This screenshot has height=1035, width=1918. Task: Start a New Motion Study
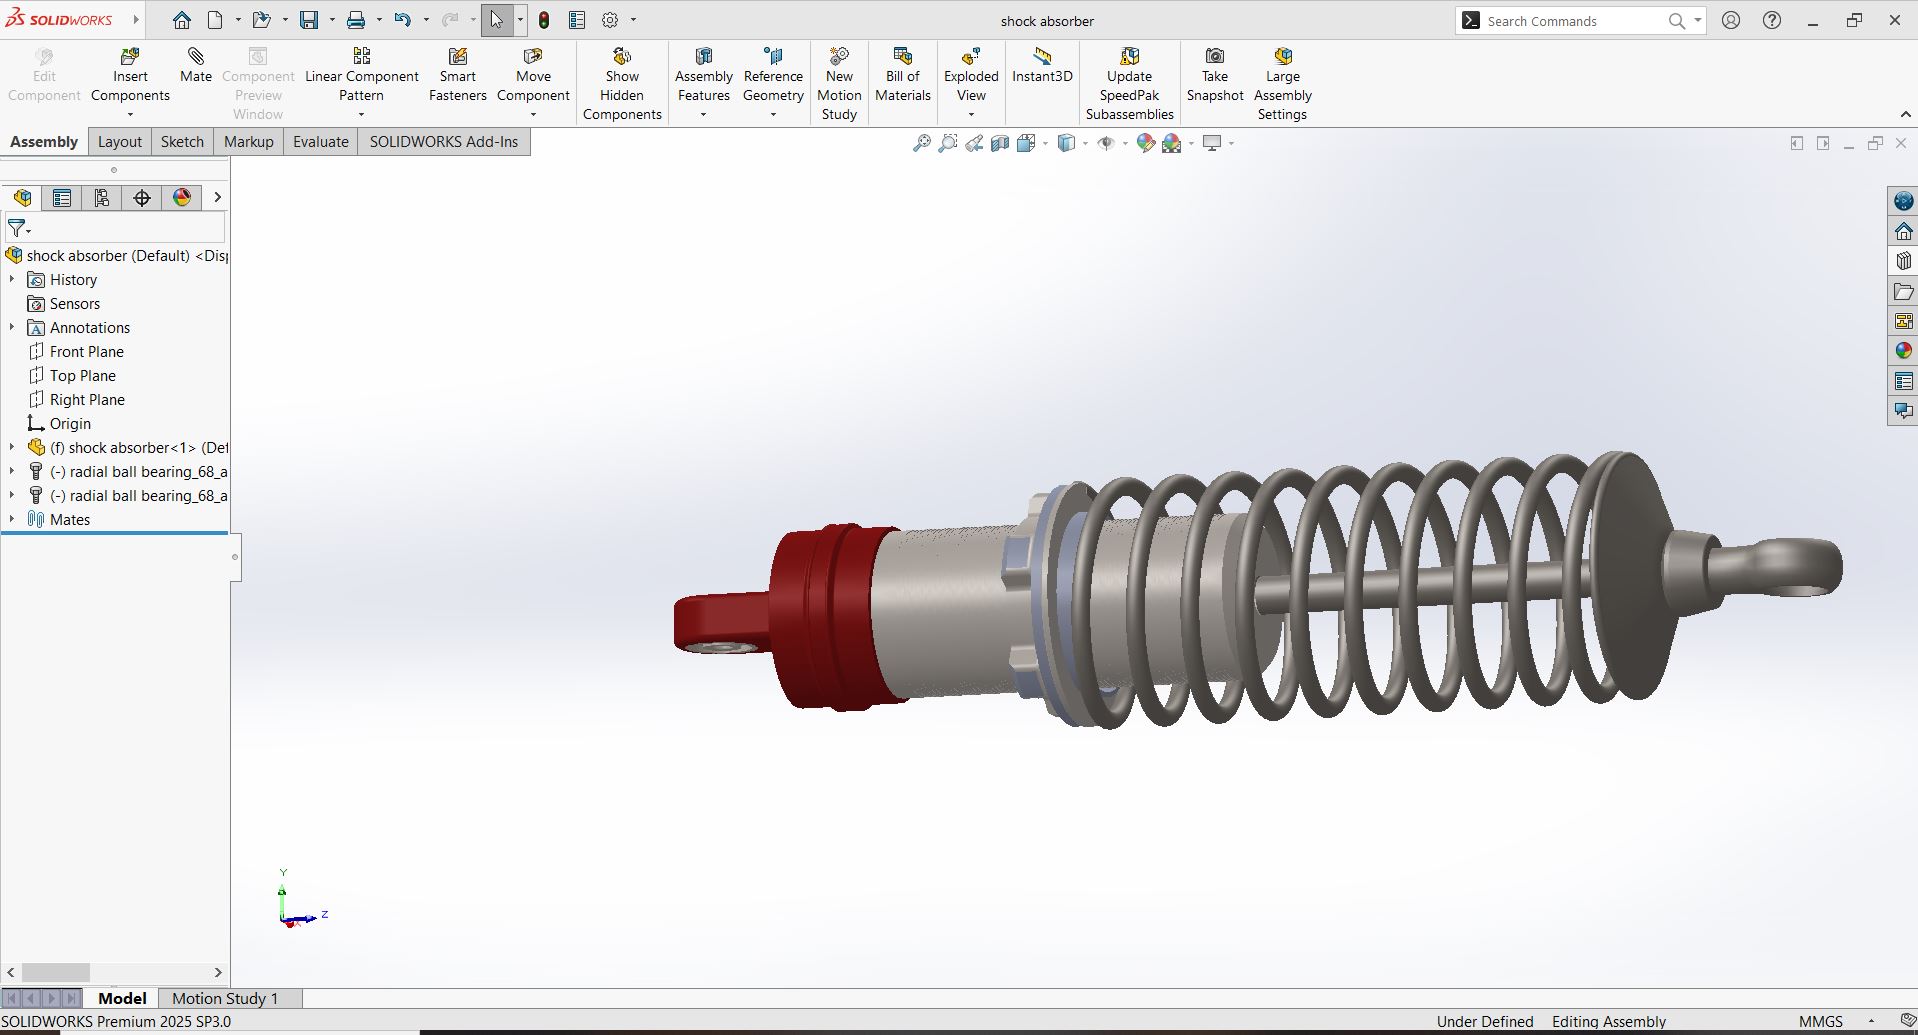[839, 85]
